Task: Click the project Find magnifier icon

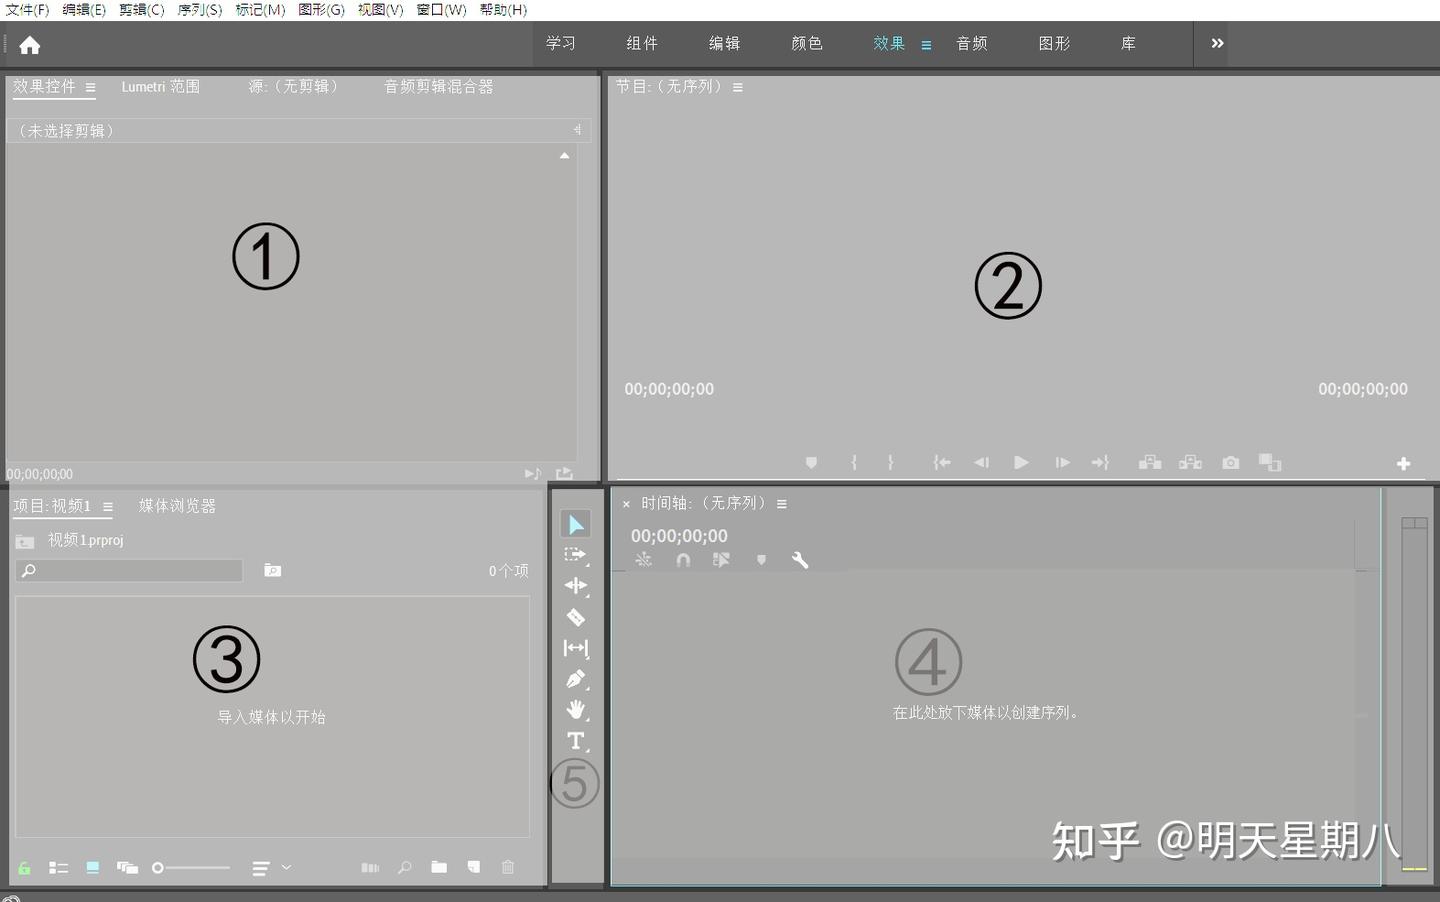Action: (404, 868)
